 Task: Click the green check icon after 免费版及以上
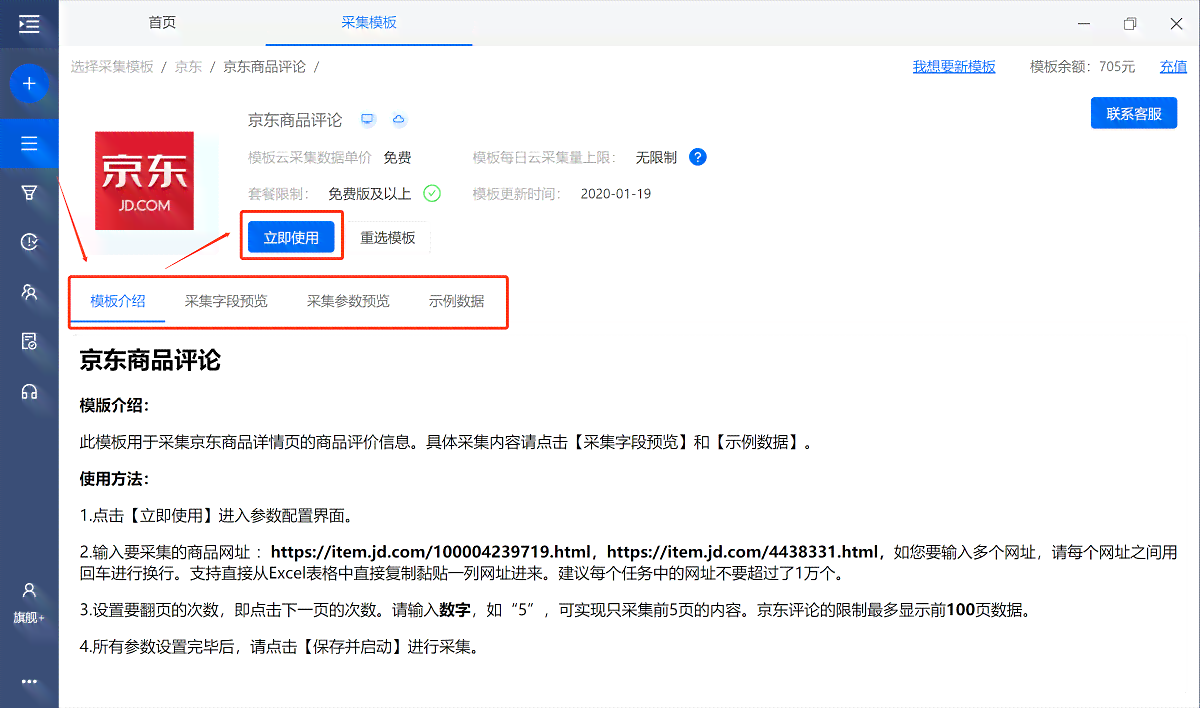tap(432, 193)
